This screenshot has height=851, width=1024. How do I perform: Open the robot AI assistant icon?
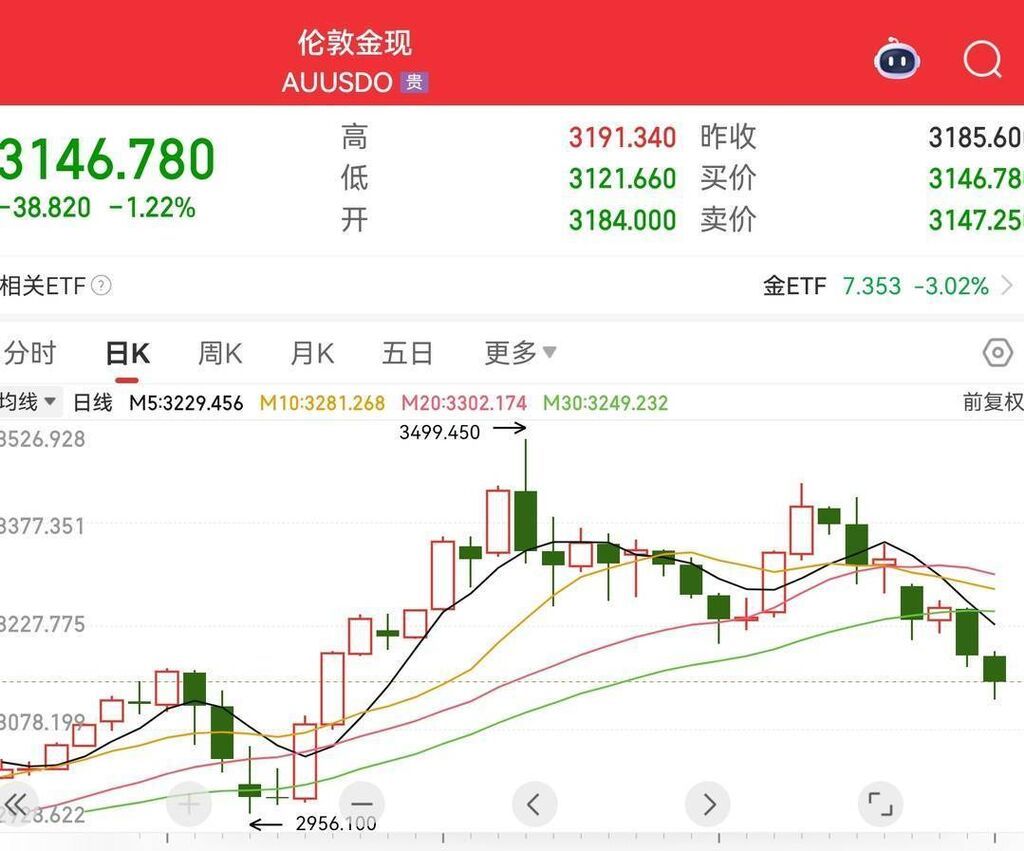click(897, 60)
